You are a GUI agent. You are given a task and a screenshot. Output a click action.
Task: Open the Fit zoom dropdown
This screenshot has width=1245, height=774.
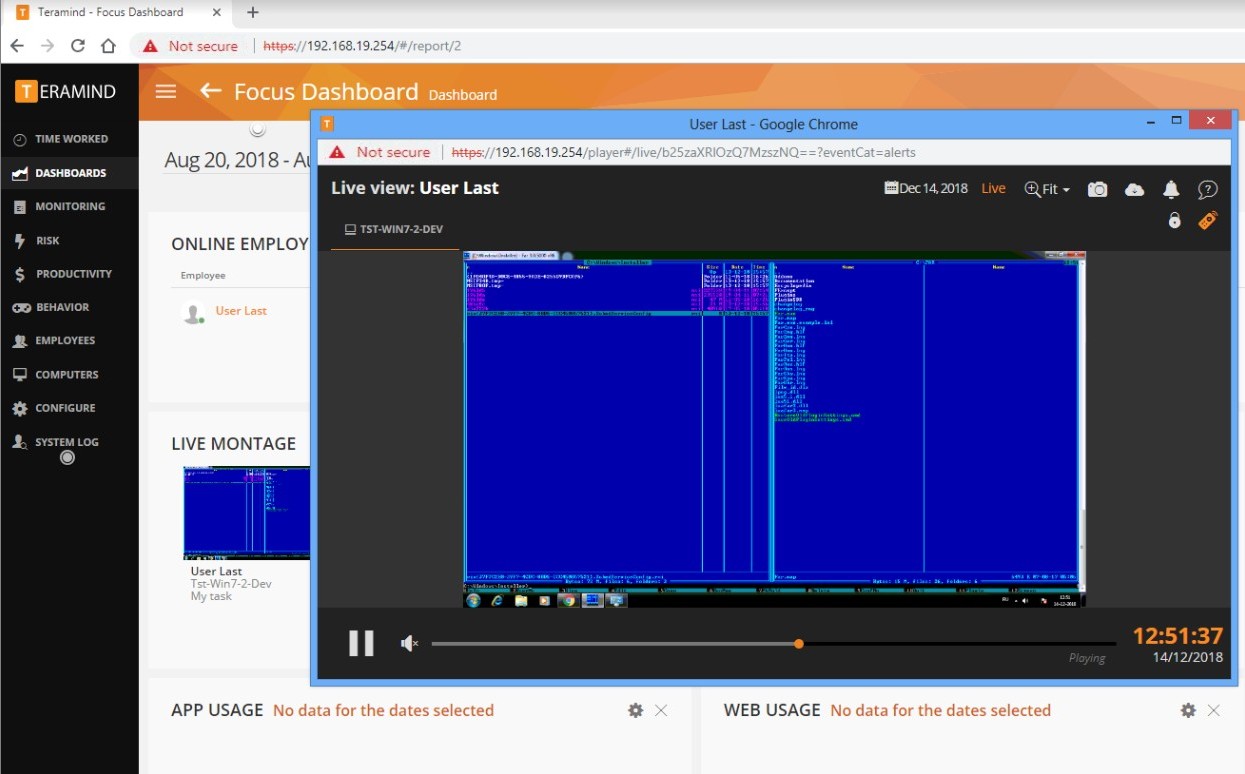tap(1047, 189)
